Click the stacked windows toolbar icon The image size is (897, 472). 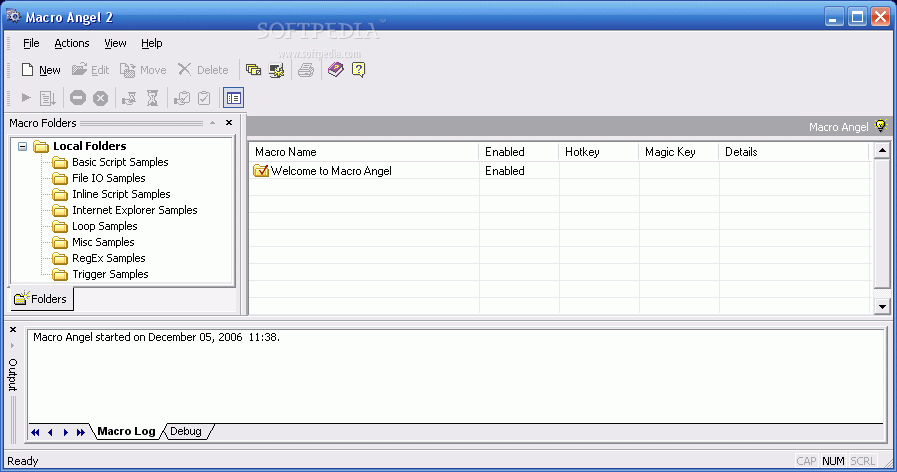coord(253,70)
